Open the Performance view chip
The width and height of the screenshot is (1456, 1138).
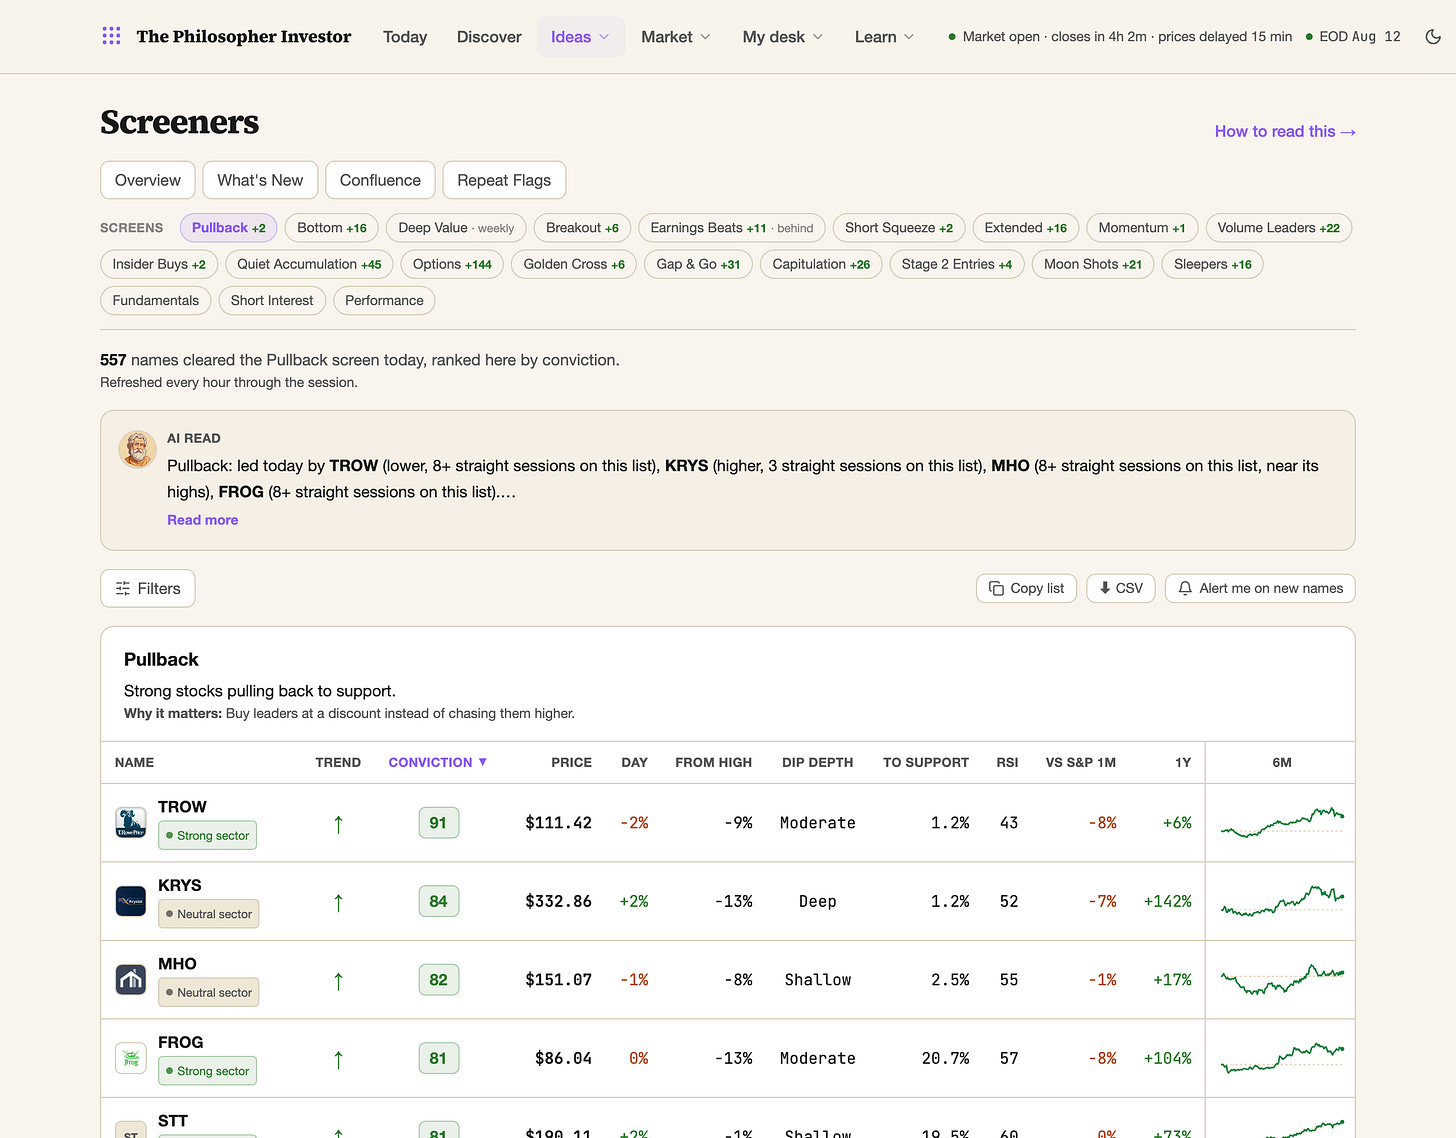coord(384,300)
